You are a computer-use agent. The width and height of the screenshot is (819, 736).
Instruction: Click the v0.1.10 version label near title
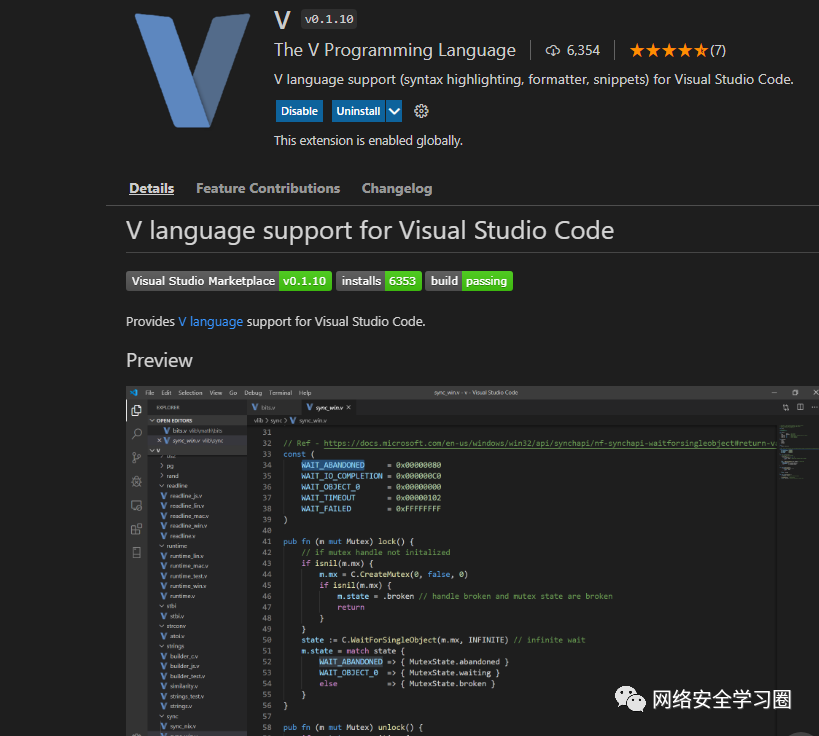coord(329,19)
